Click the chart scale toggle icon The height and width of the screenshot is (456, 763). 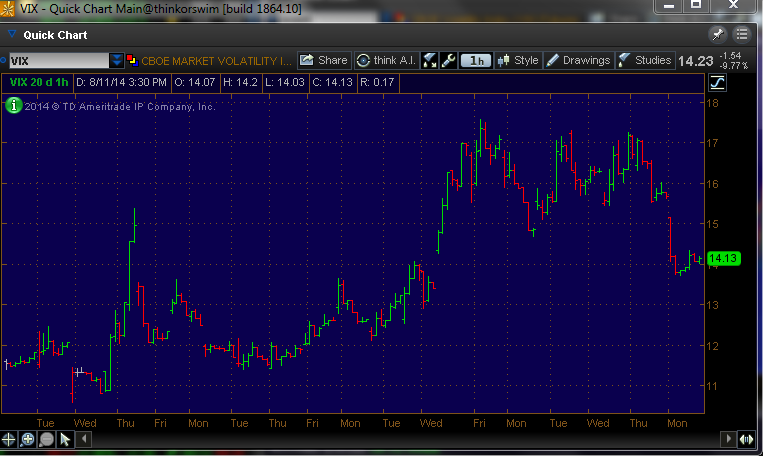pos(718,83)
